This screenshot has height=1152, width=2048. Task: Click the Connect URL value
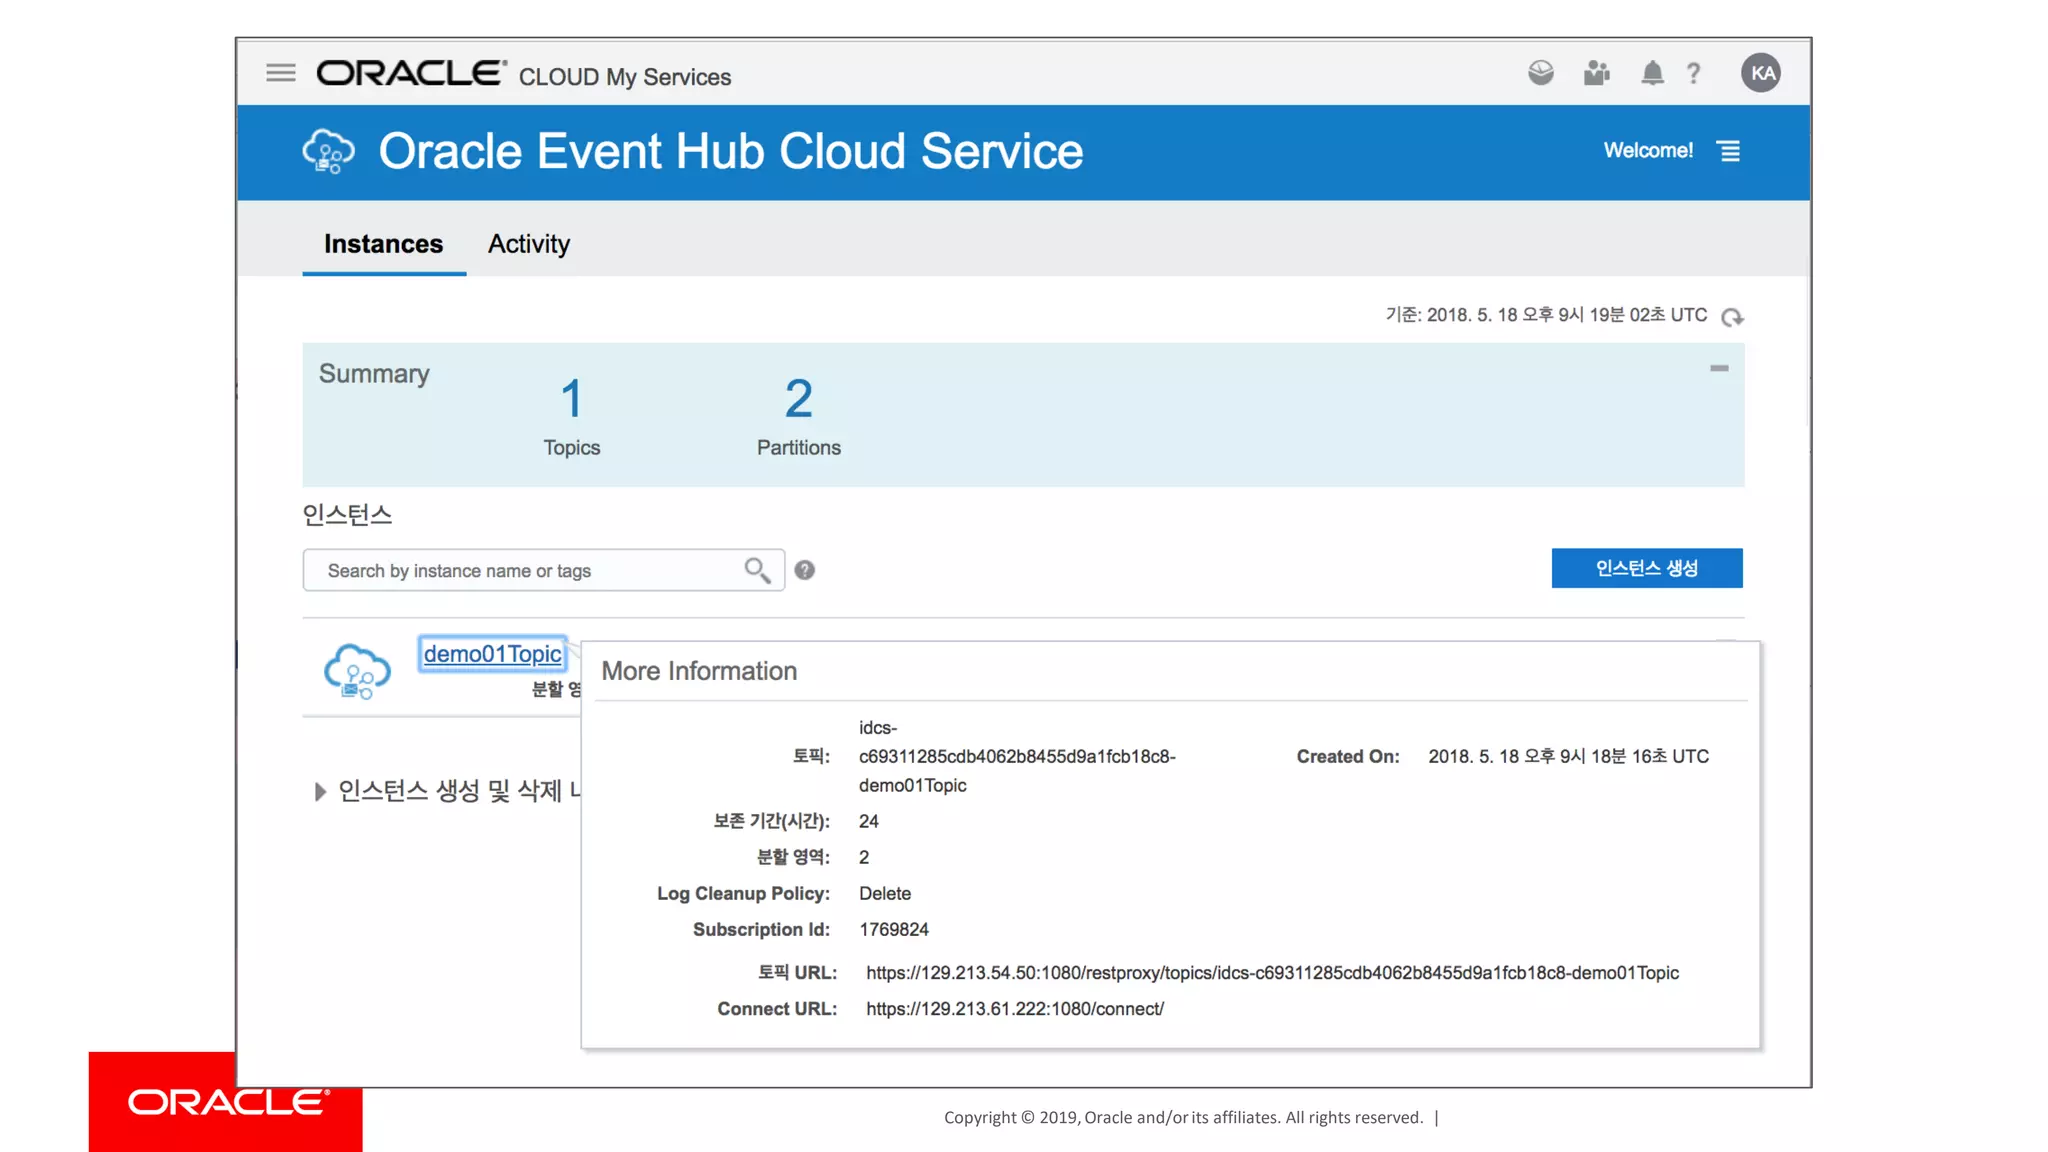(1015, 1009)
